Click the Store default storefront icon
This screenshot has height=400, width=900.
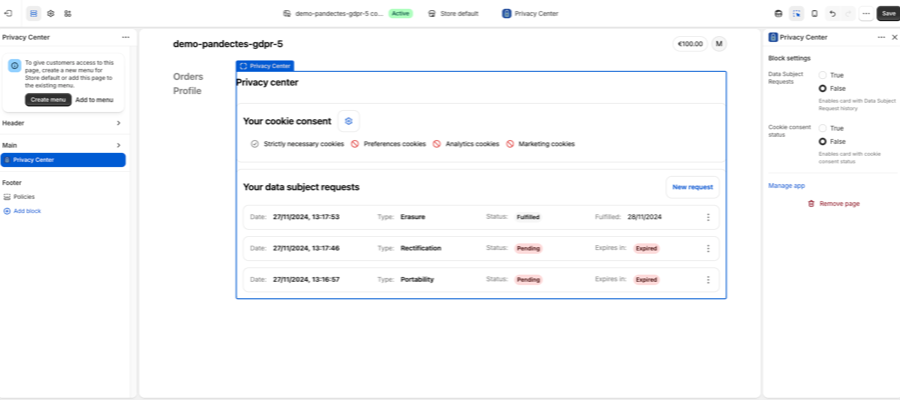tap(432, 13)
